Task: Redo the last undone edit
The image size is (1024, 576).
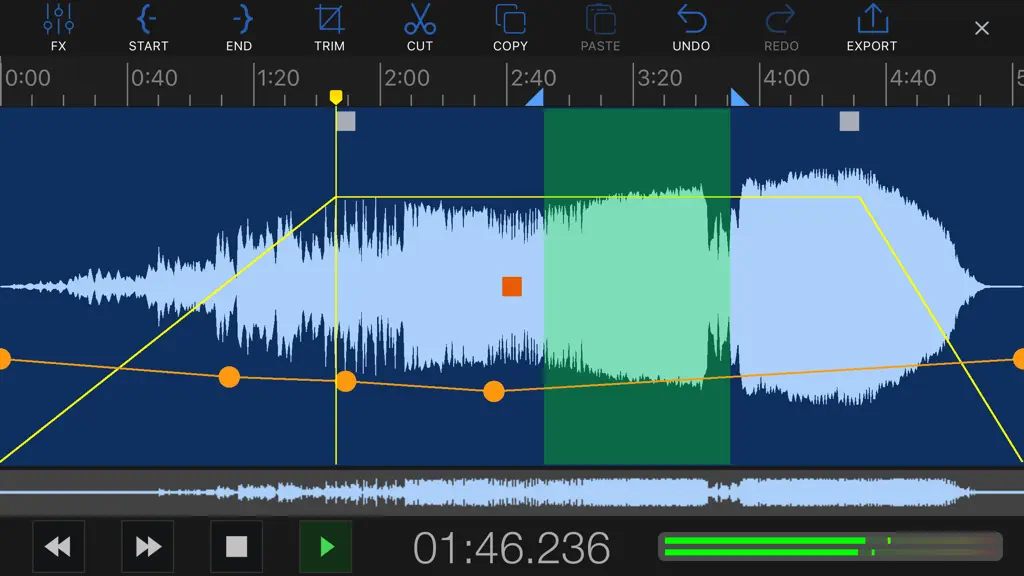Action: (781, 28)
